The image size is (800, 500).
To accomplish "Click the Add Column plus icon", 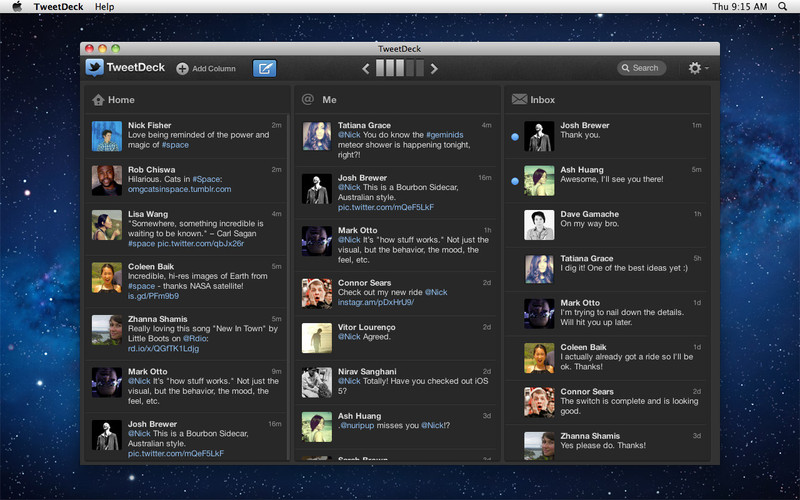I will 182,69.
